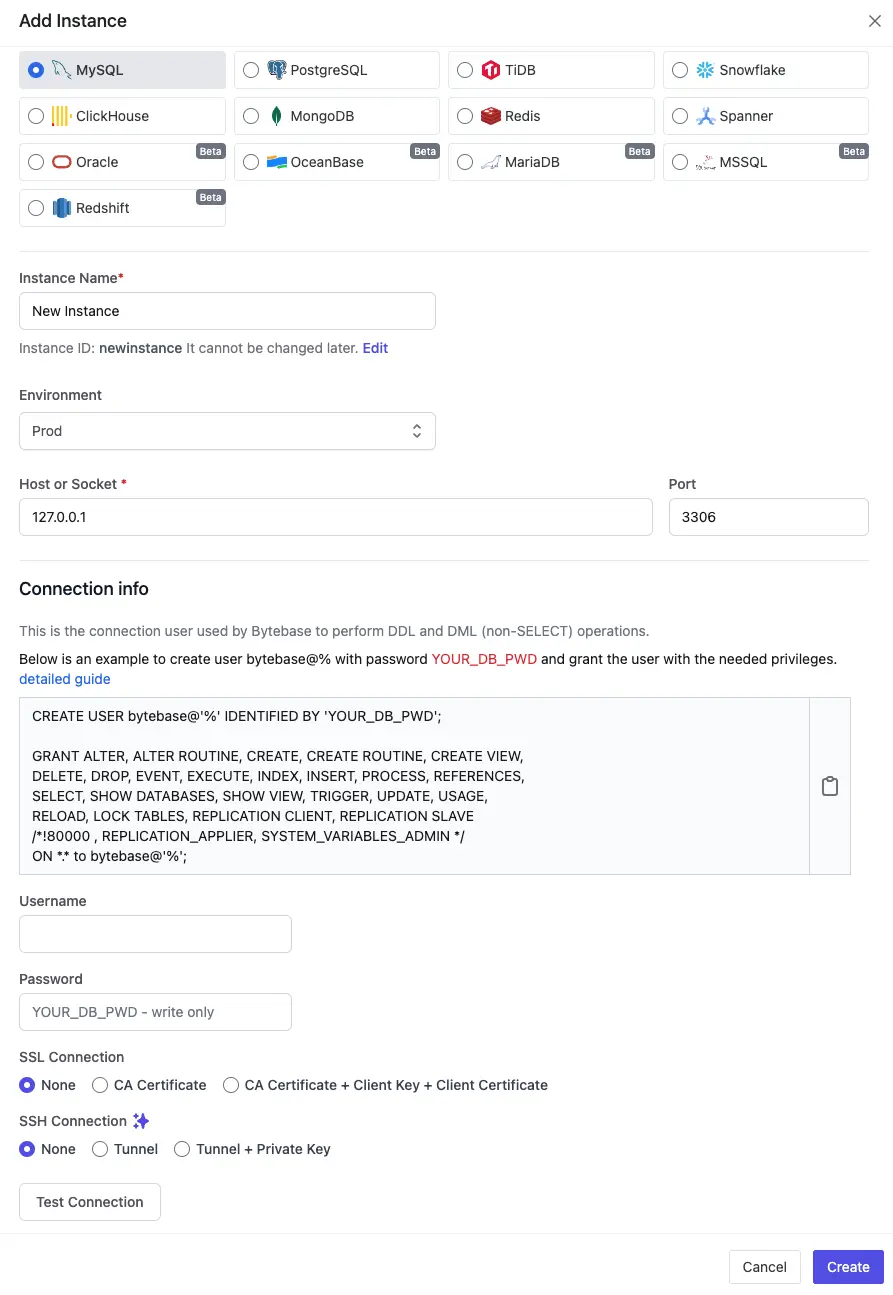Select CA Certificate + Client Key + Client Certificate
Viewport: 893px width, 1295px height.
tap(231, 1085)
